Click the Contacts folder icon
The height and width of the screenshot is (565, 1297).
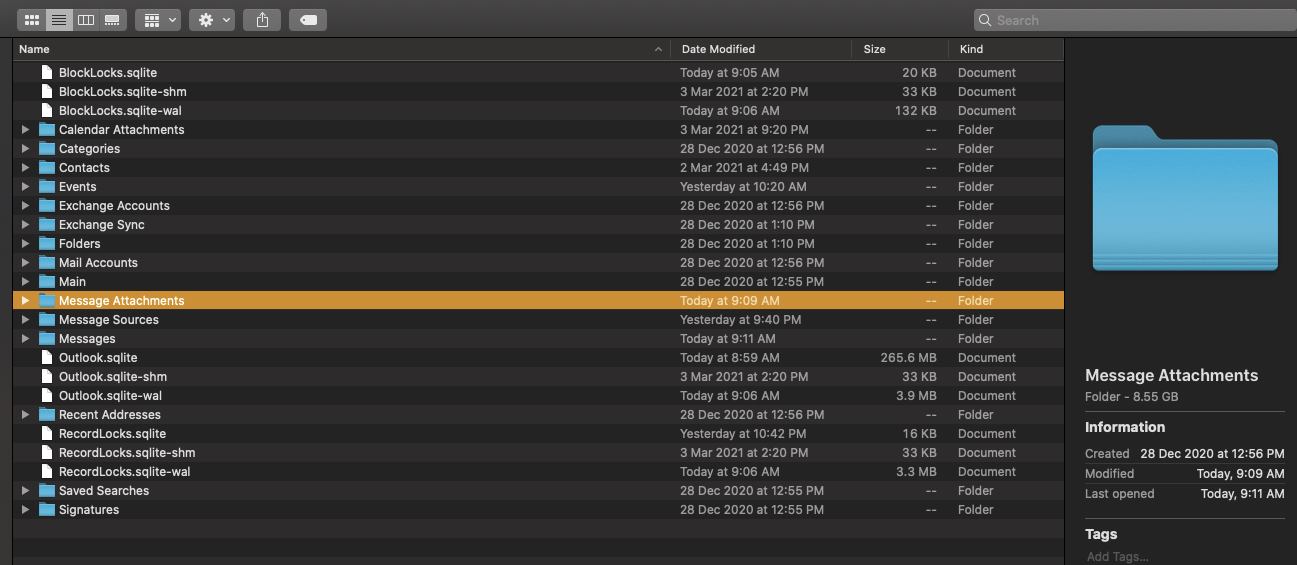pyautogui.click(x=46, y=168)
